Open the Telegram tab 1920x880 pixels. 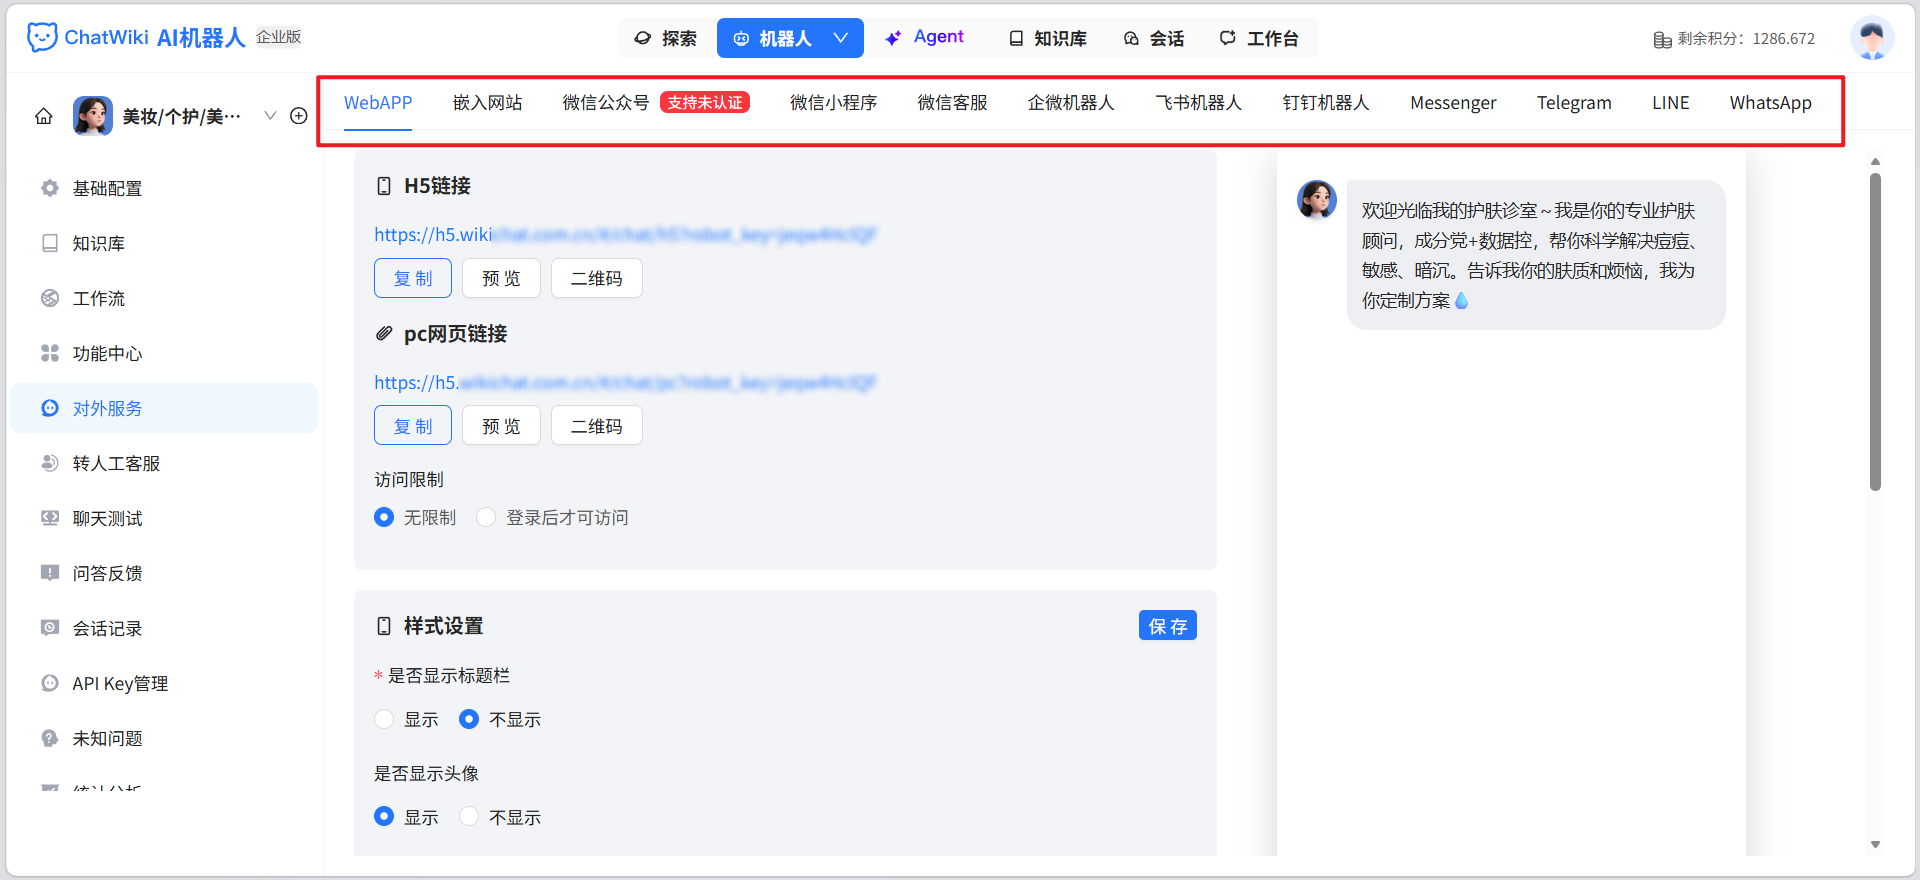(x=1574, y=103)
